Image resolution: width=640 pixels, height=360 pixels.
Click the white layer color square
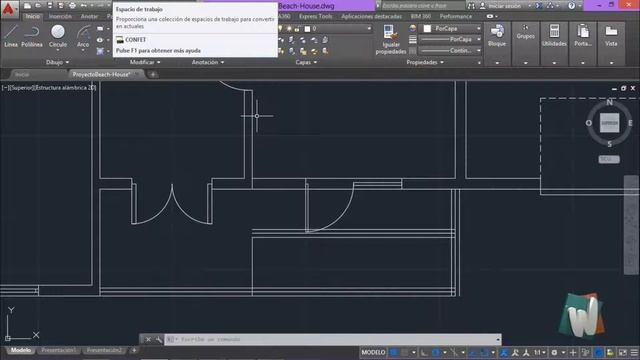307,29
